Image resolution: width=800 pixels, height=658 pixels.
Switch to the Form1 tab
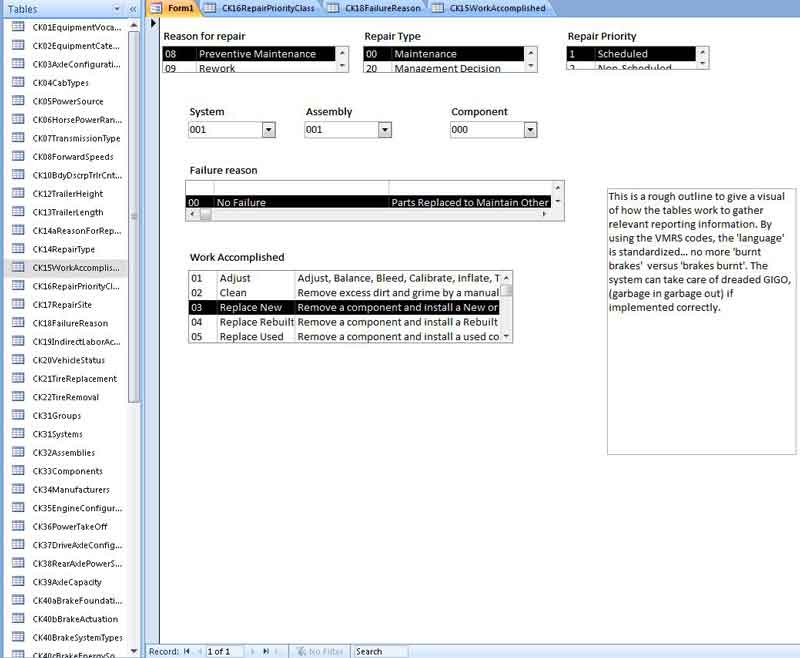coord(173,8)
